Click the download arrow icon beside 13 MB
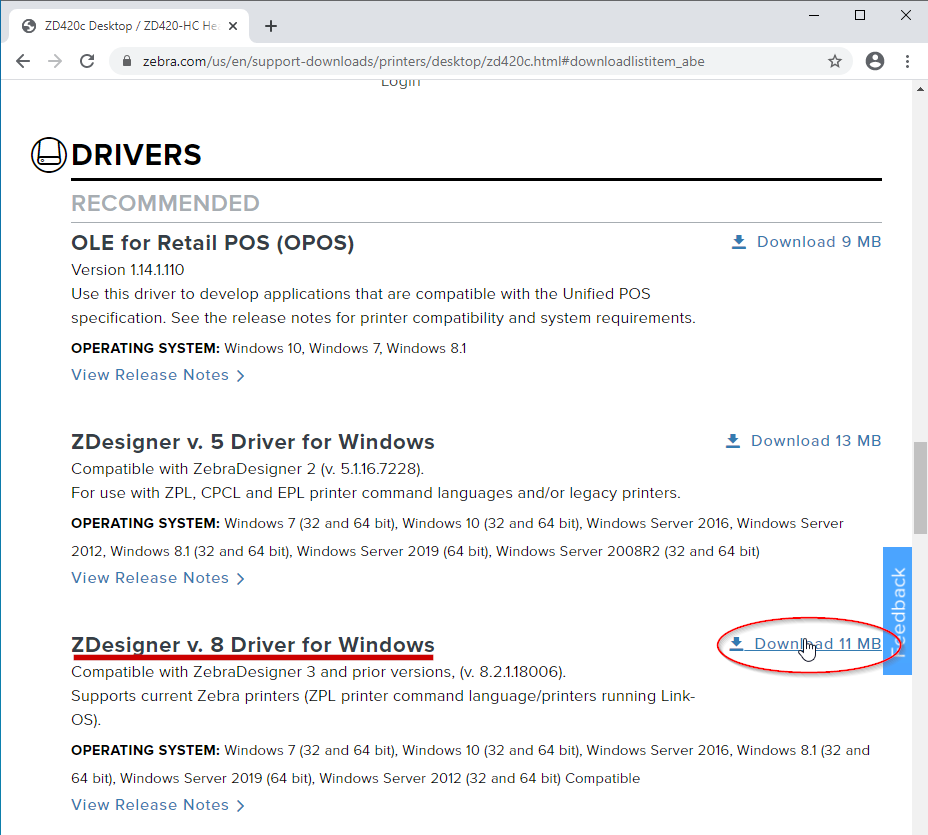The height and width of the screenshot is (835, 928). pyautogui.click(x=733, y=441)
